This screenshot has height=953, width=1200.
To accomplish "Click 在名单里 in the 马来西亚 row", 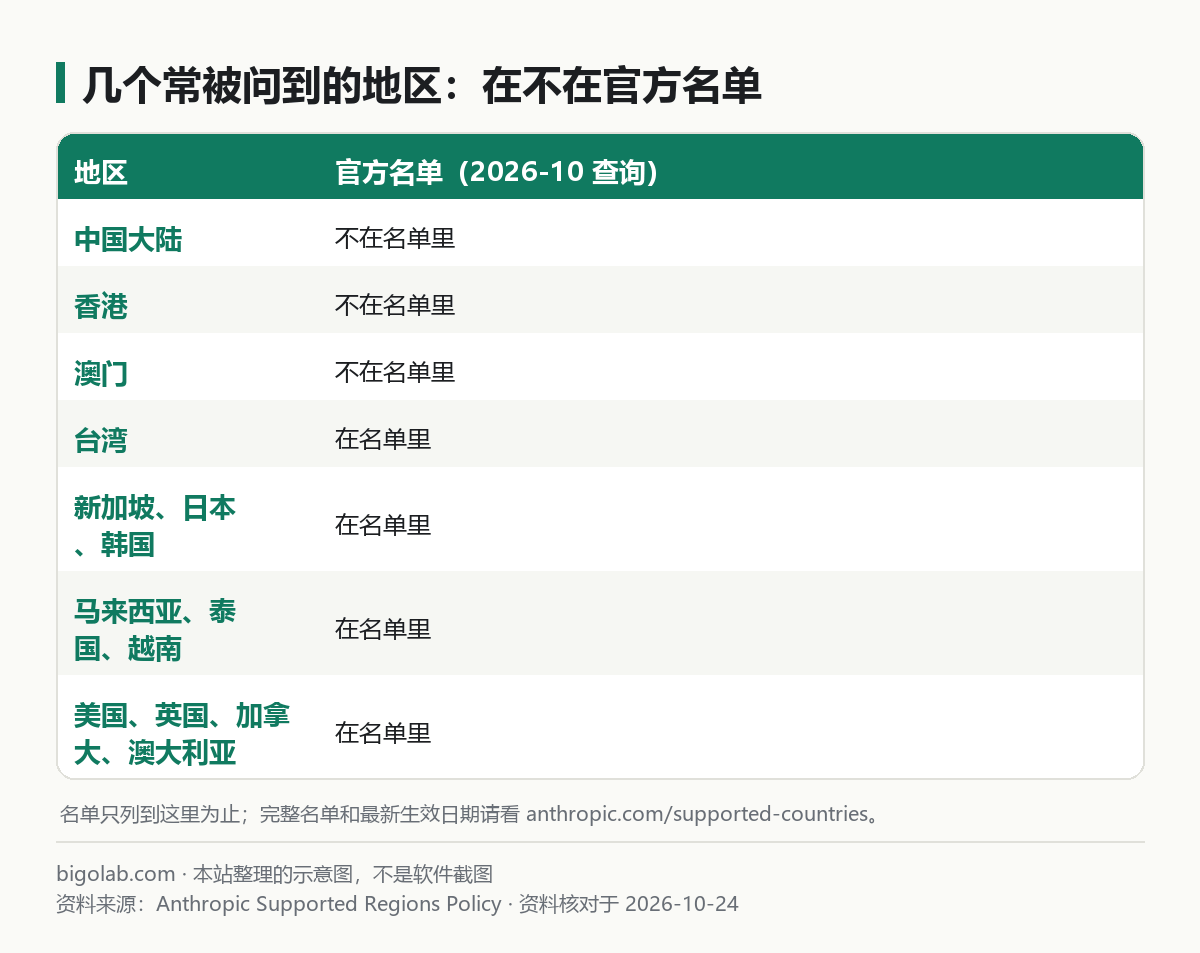I will pos(383,629).
